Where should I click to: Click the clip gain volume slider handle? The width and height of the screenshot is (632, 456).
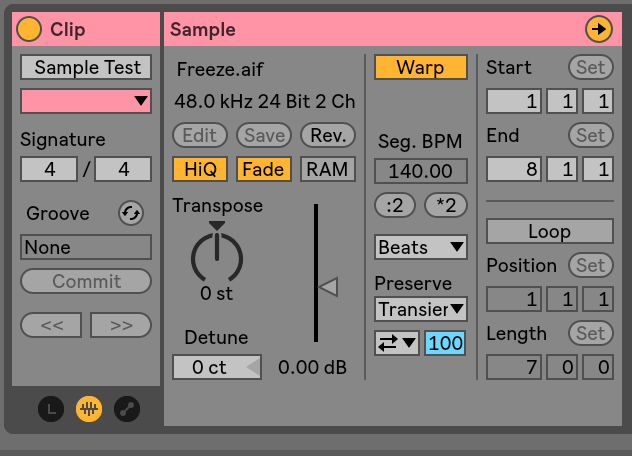pyautogui.click(x=328, y=287)
